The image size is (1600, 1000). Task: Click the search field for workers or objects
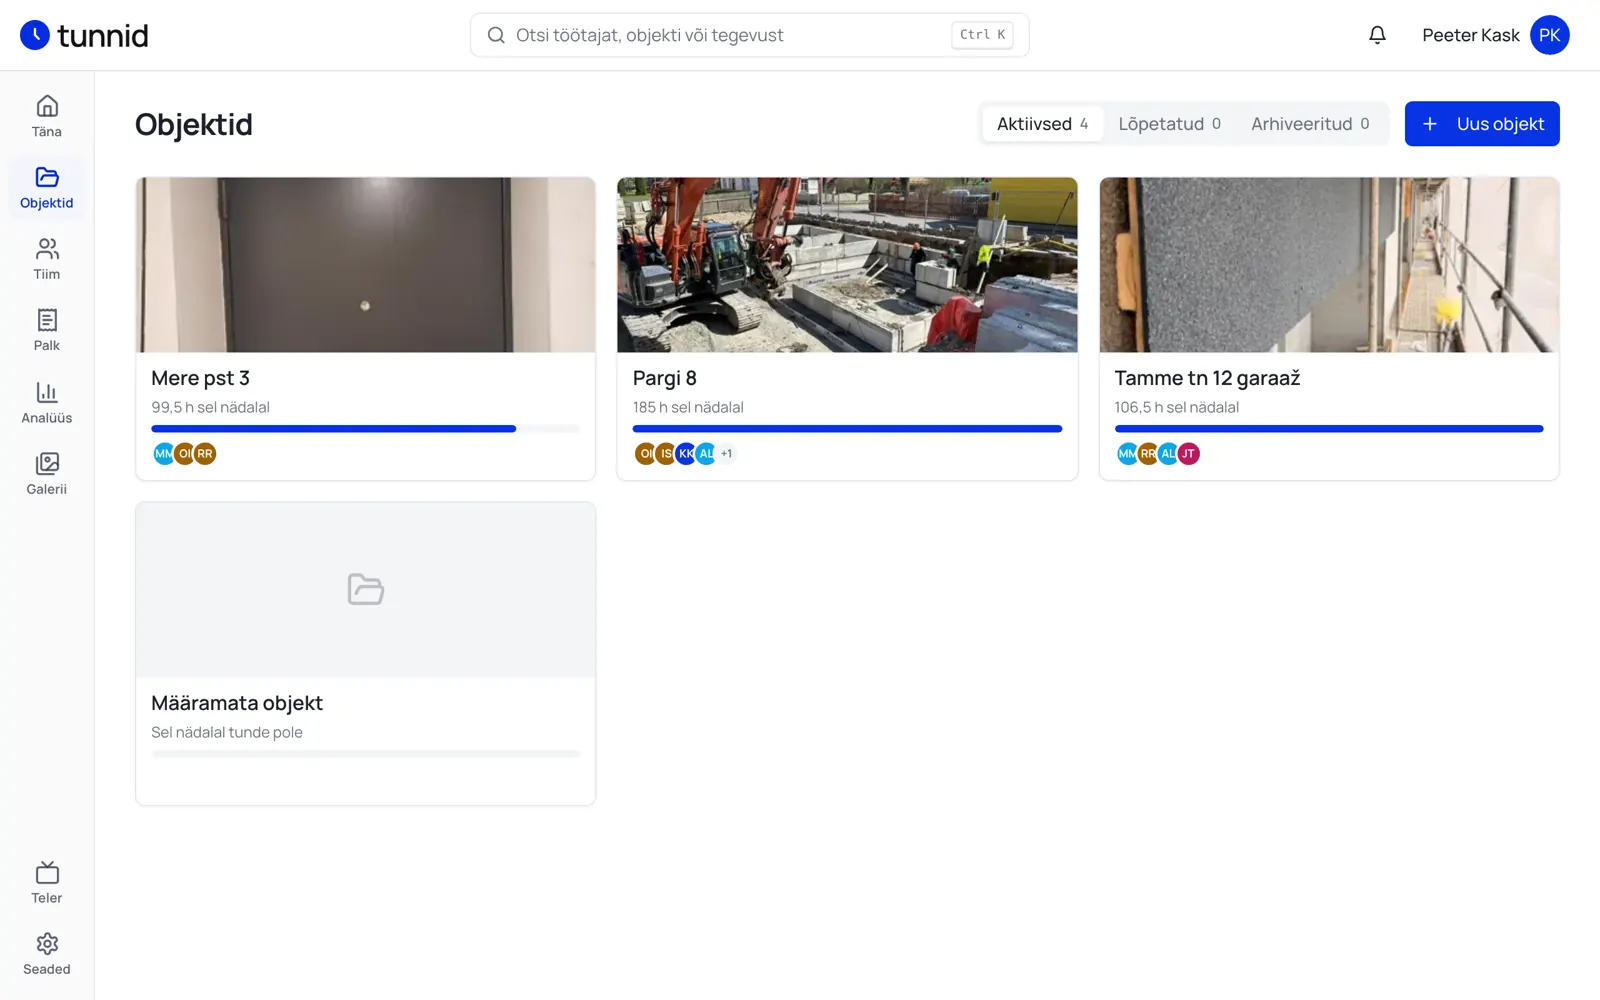tap(750, 35)
